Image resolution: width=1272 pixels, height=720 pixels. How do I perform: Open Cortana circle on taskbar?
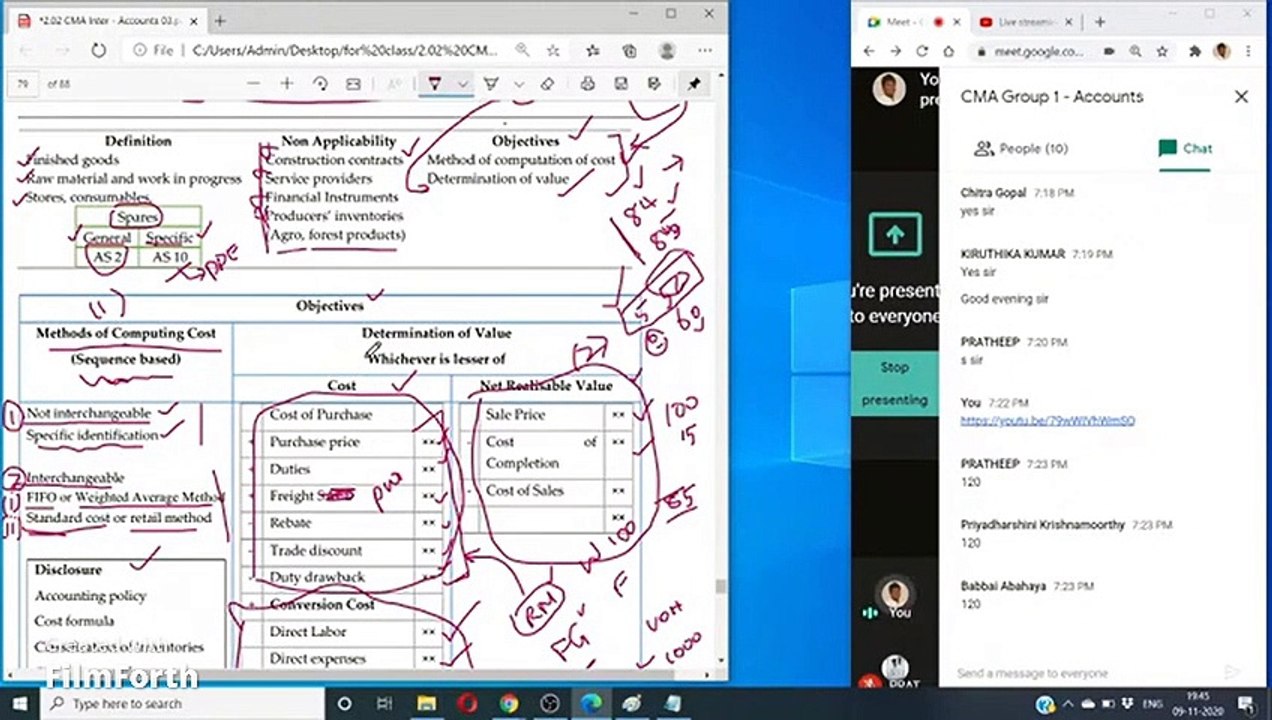[344, 704]
